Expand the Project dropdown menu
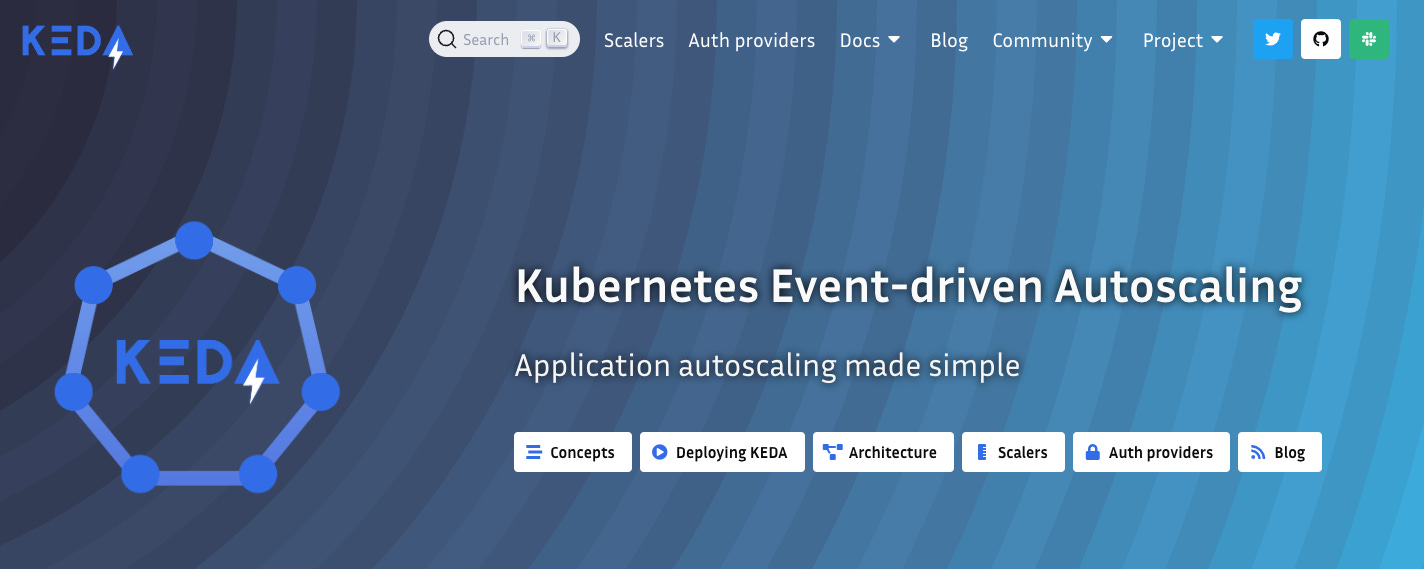This screenshot has width=1424, height=569. [x=1183, y=40]
